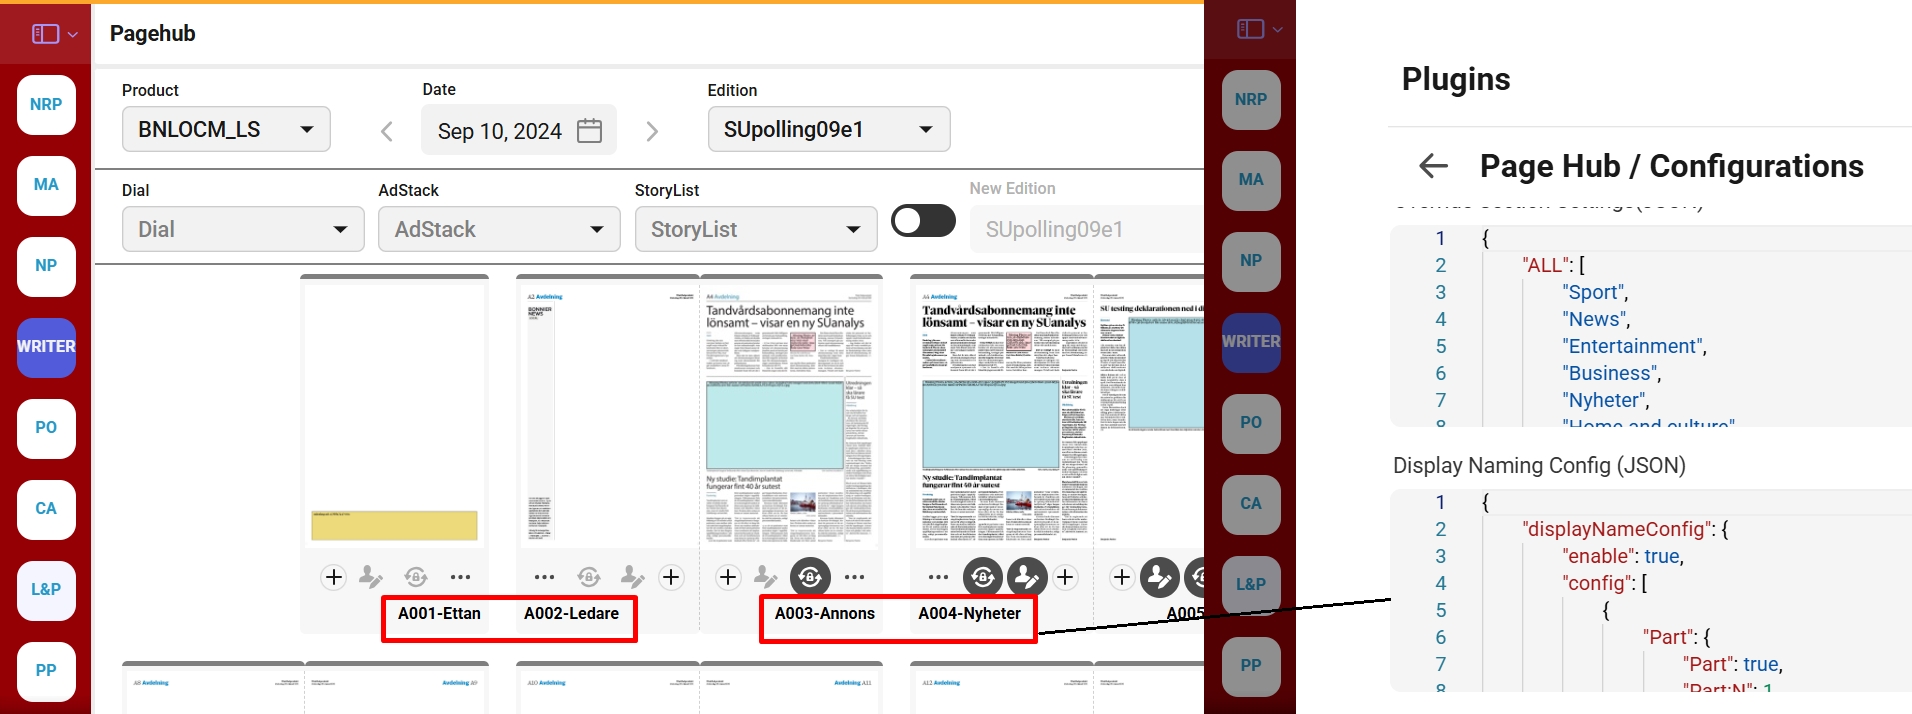1912x714 pixels.
Task: Select the A003-Annons page thumbnail
Action: point(790,415)
